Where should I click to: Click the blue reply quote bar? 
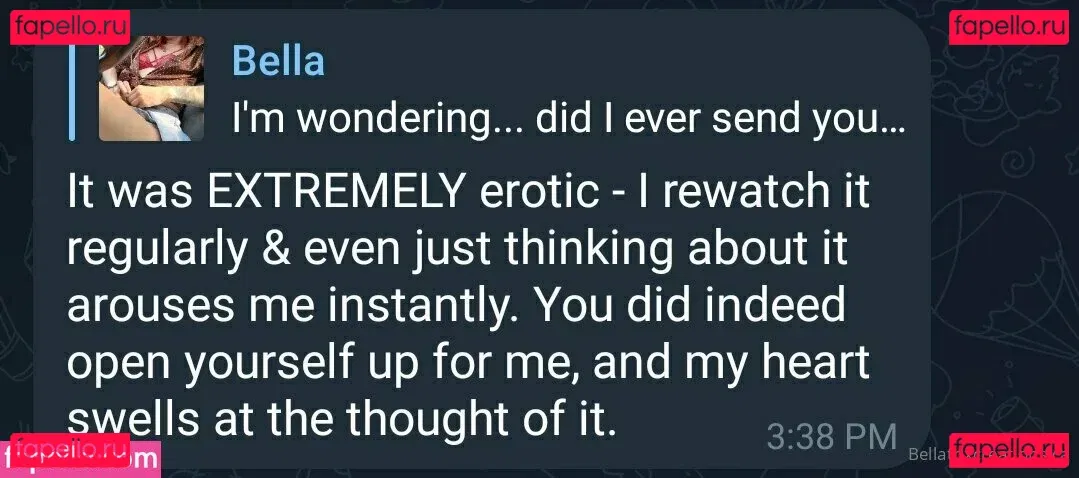click(72, 88)
